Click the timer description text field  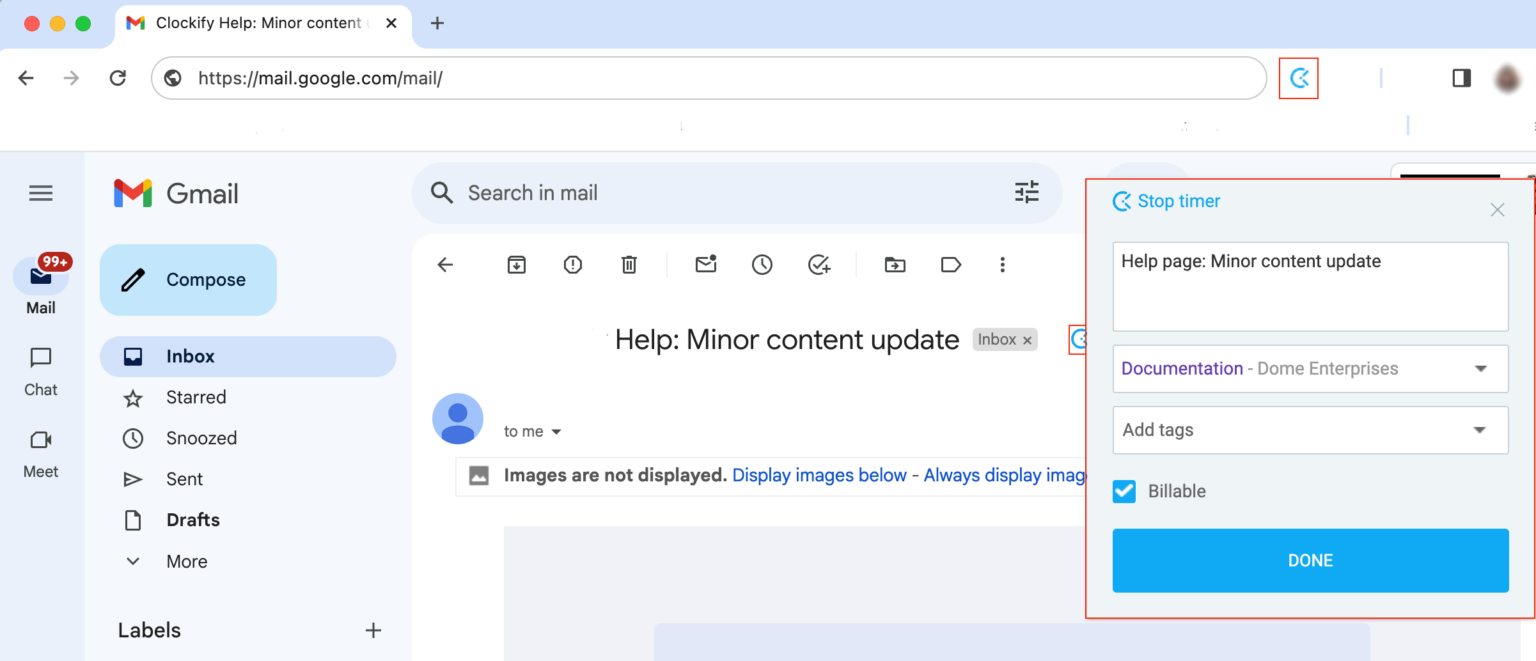pos(1310,286)
